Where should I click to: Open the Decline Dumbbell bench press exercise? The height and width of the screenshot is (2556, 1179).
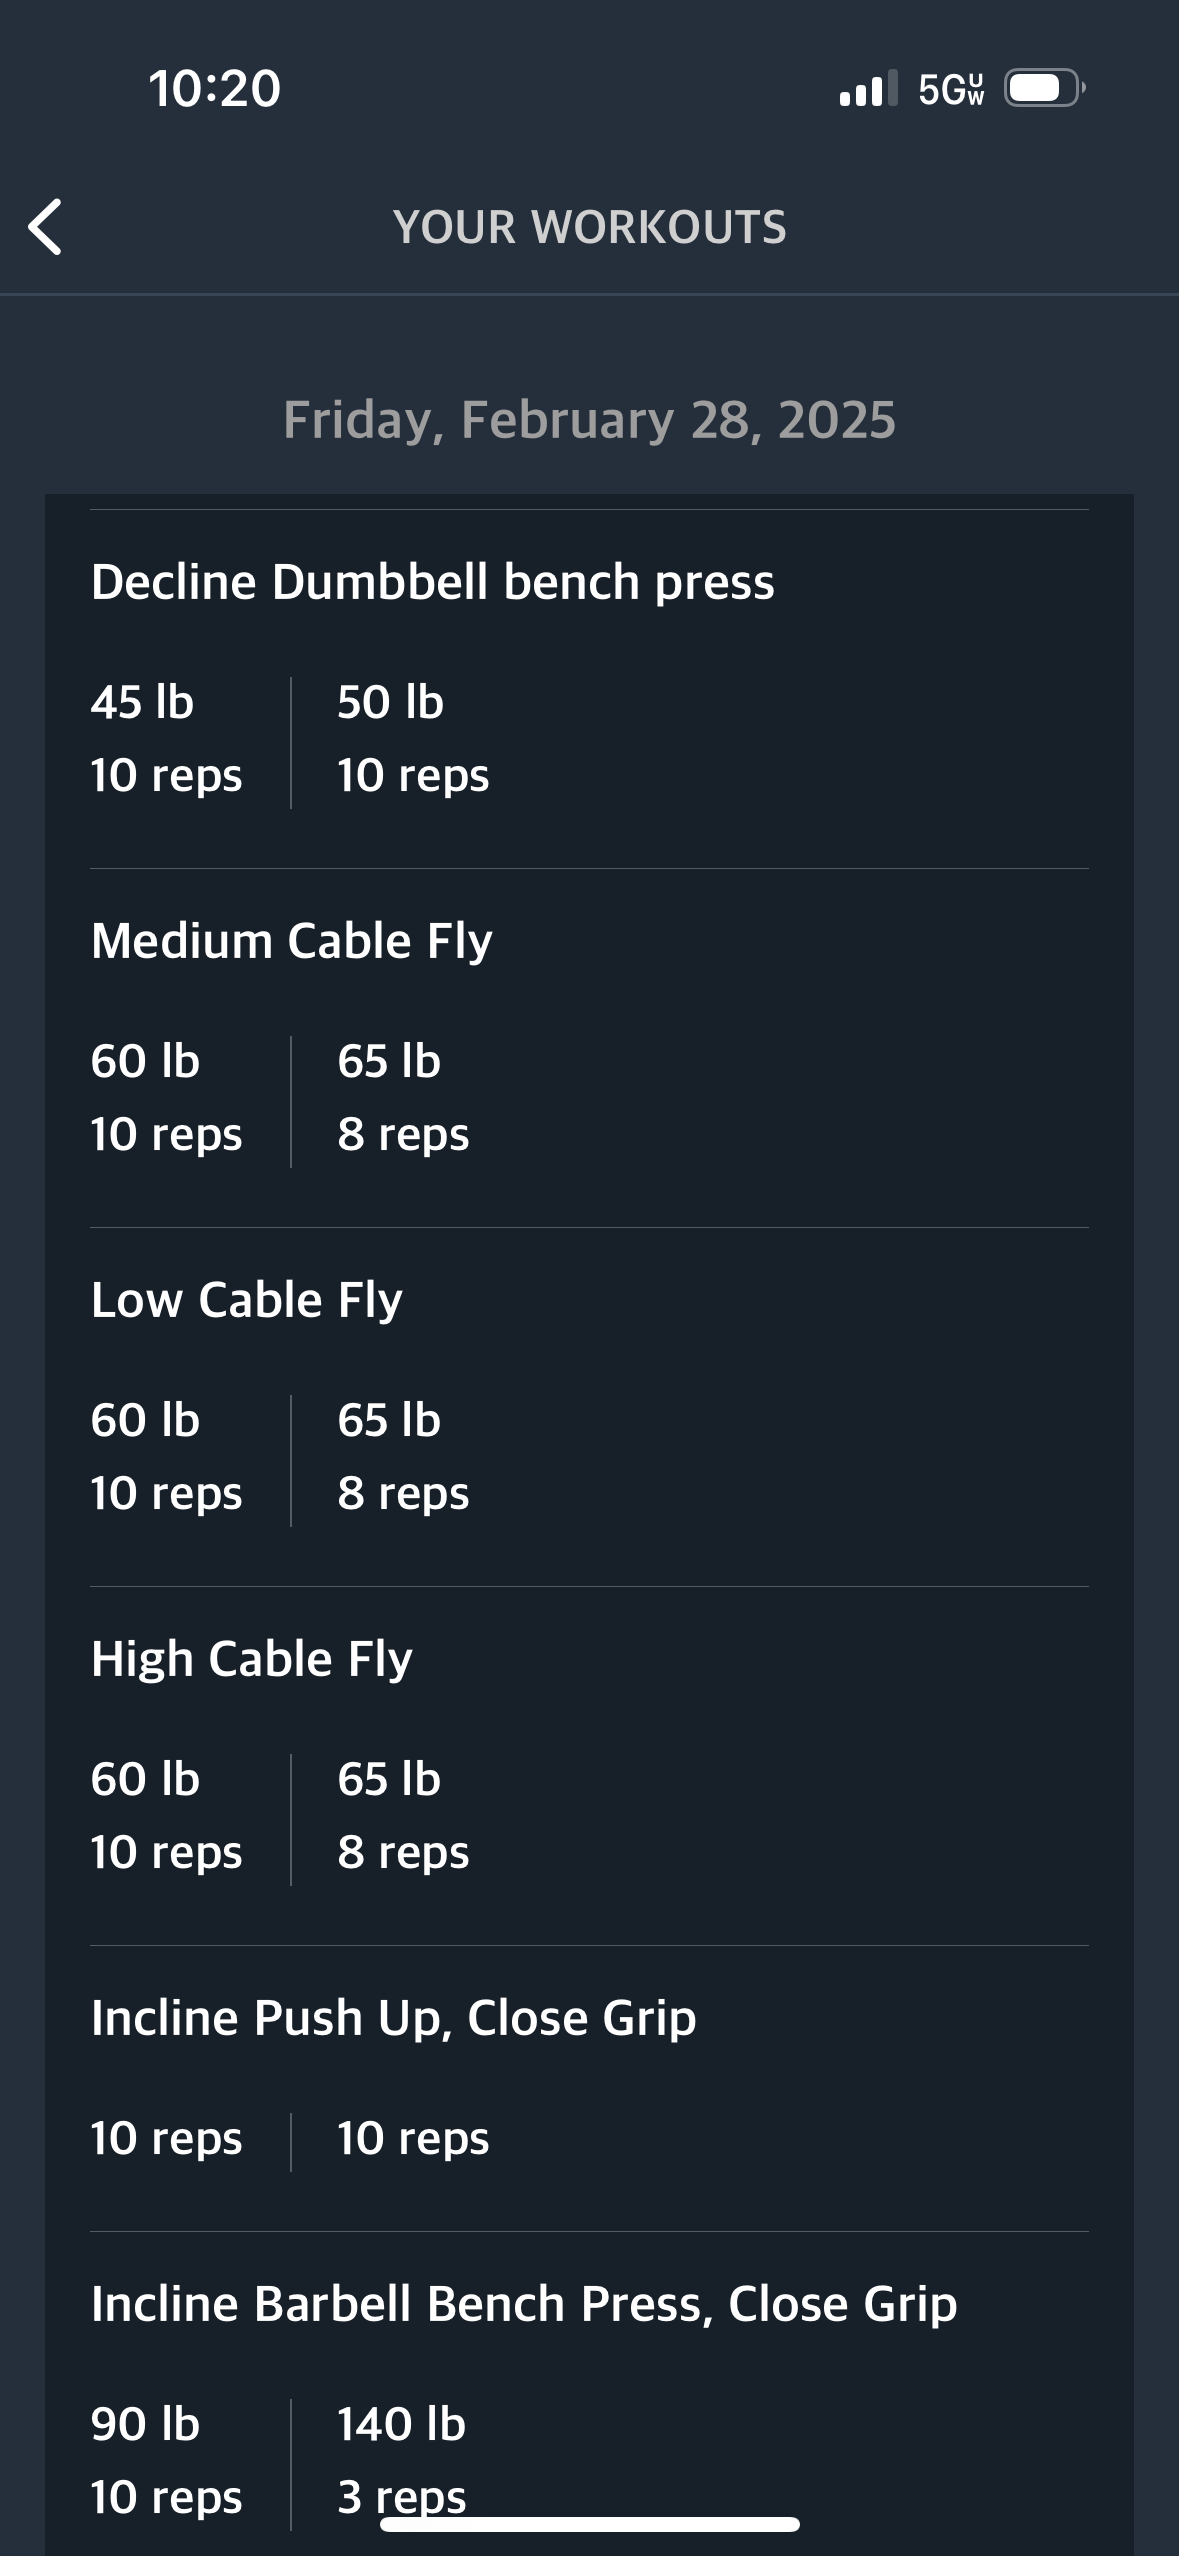point(433,581)
